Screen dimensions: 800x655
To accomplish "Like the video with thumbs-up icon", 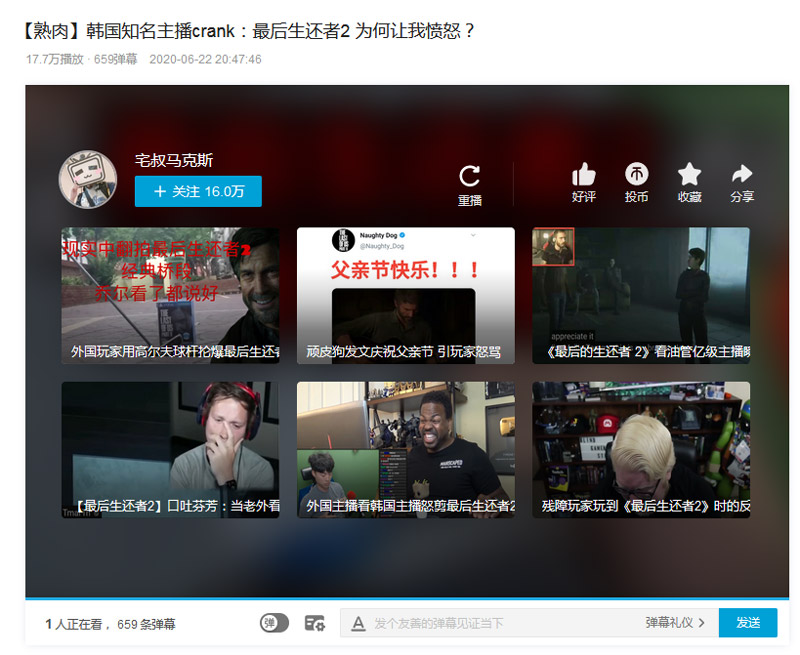I will pyautogui.click(x=584, y=175).
